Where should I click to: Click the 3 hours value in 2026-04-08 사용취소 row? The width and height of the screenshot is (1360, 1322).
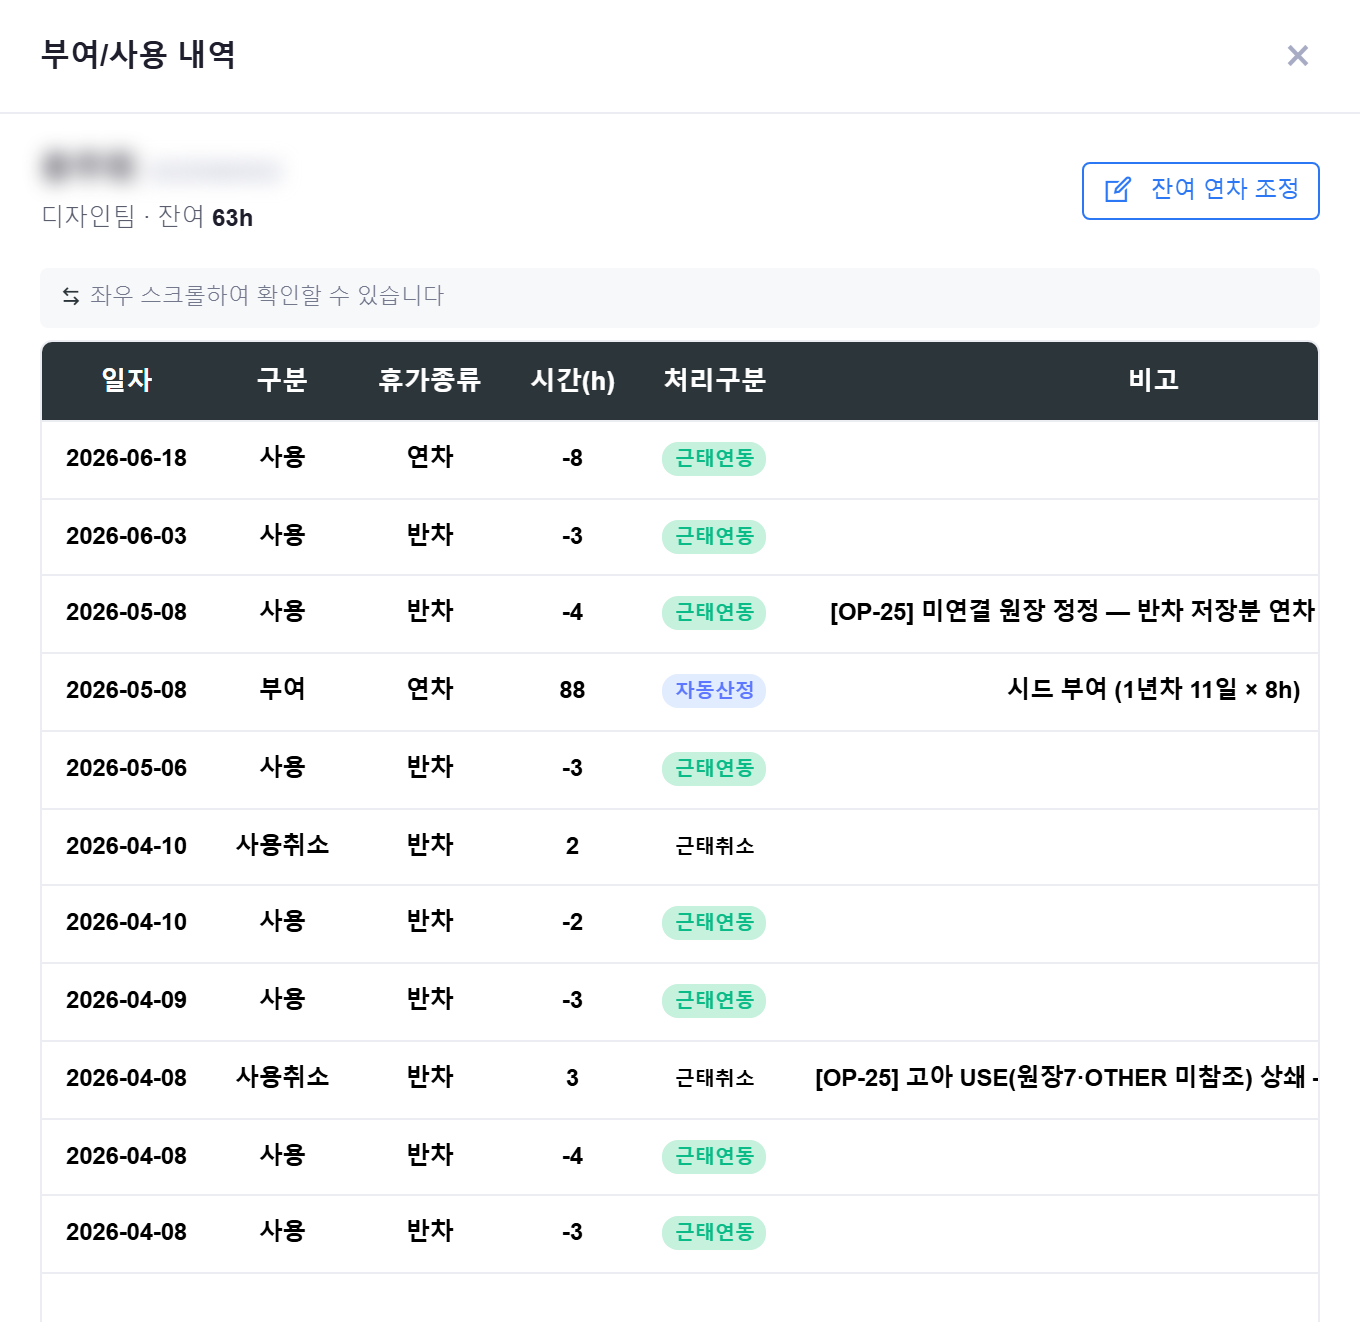point(572,1078)
